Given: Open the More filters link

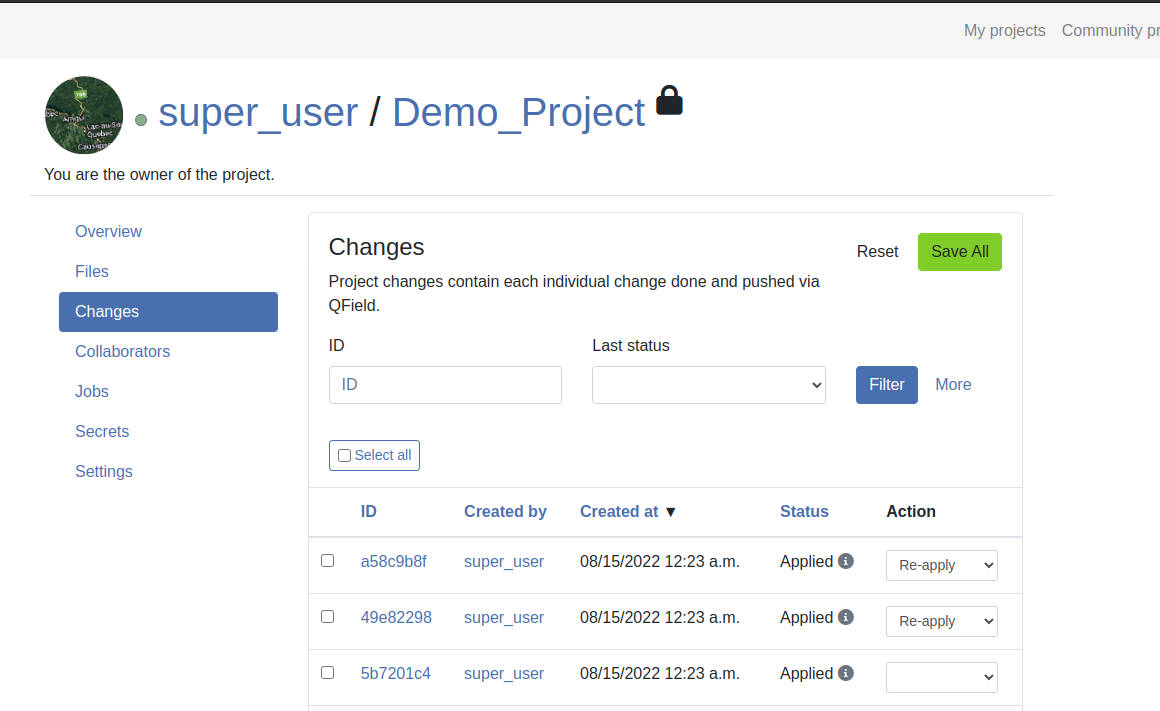Looking at the screenshot, I should coord(953,385).
